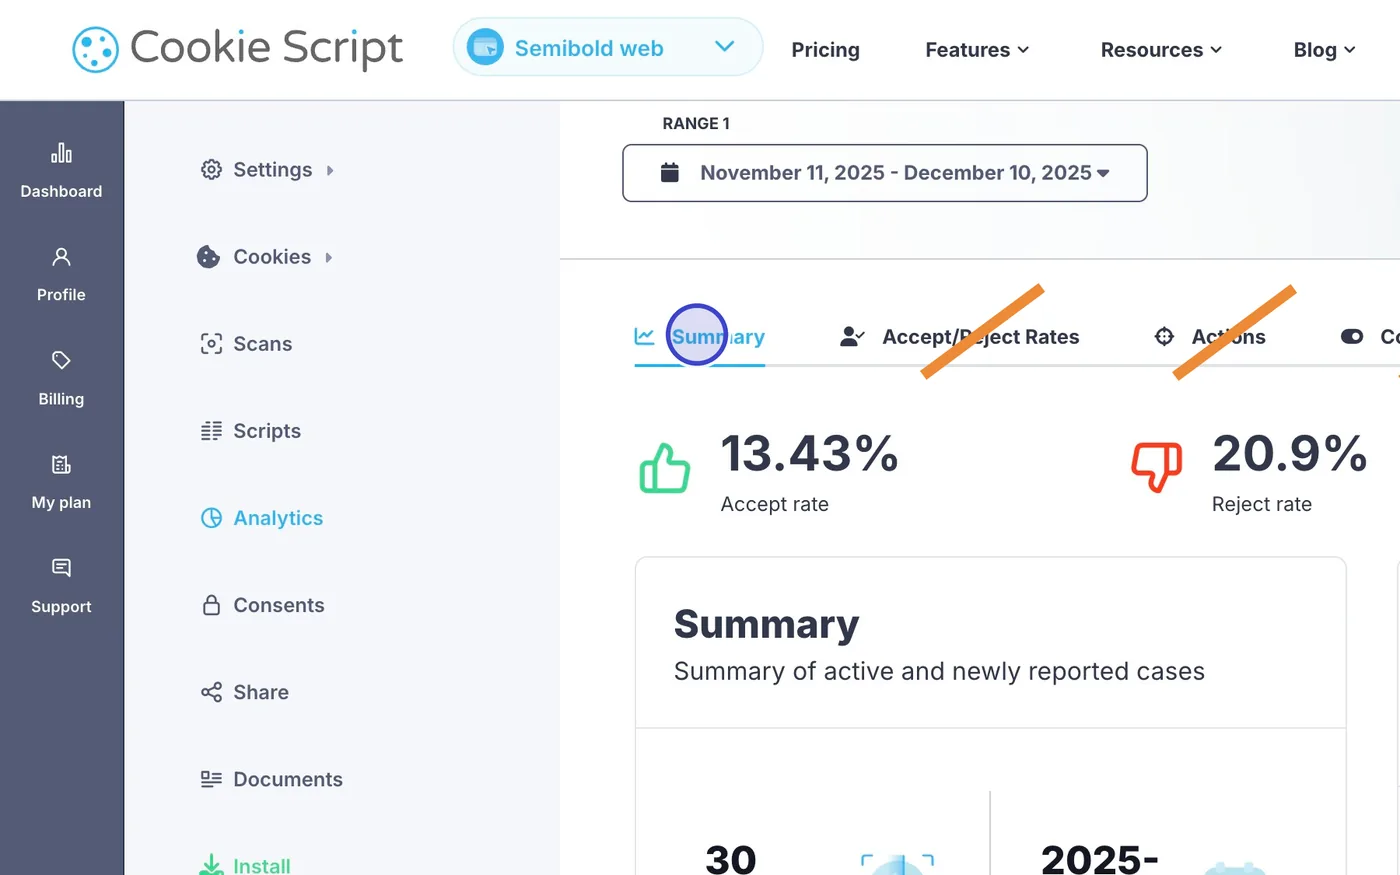This screenshot has height=875, width=1400.
Task: Expand the Features menu
Action: (977, 50)
